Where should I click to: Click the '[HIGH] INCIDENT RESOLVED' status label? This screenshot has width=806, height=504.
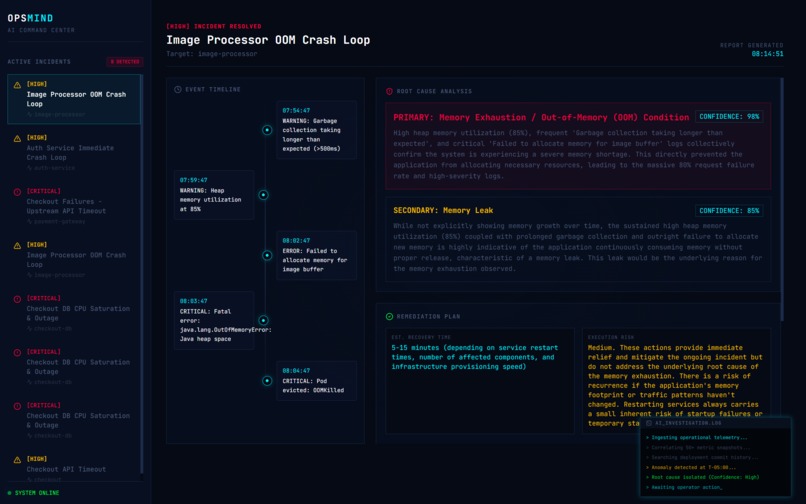(x=213, y=26)
